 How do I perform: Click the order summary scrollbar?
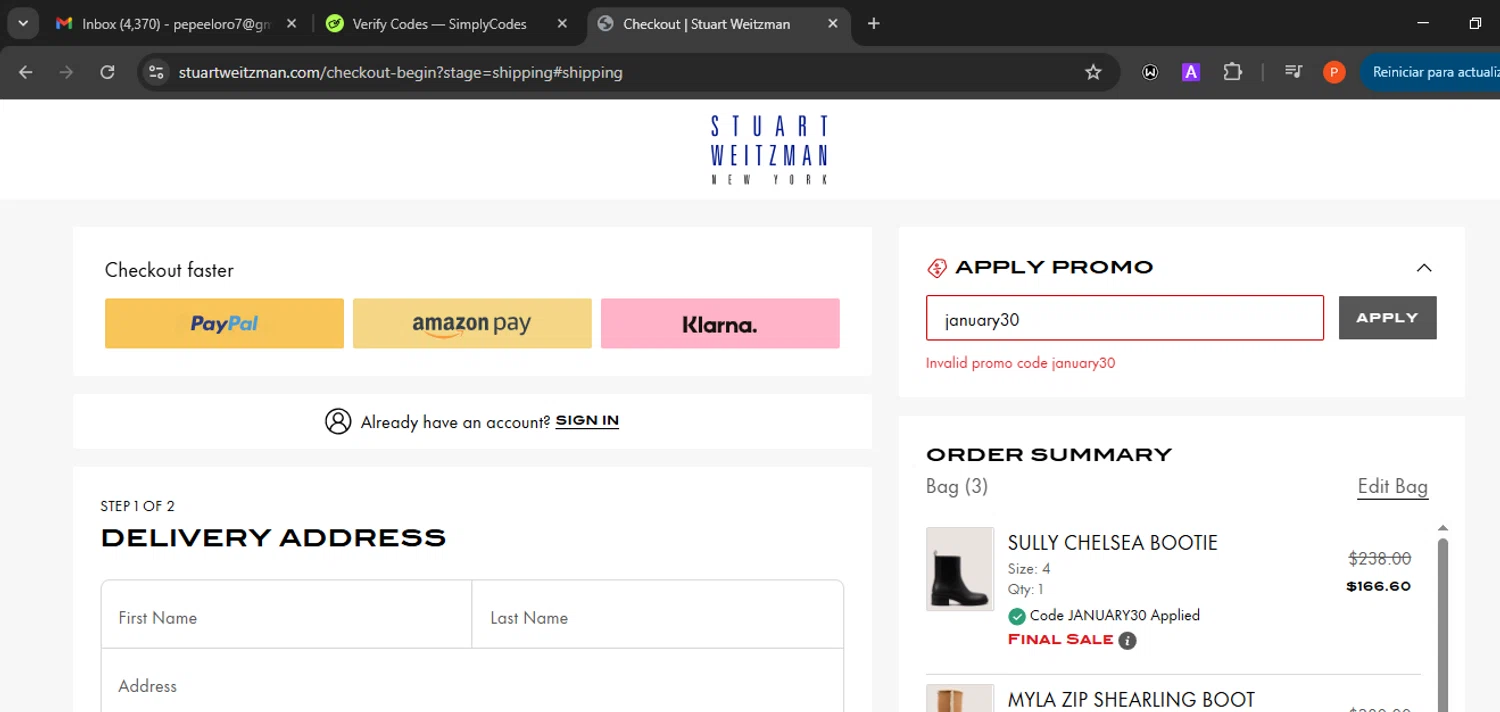coord(1442,625)
